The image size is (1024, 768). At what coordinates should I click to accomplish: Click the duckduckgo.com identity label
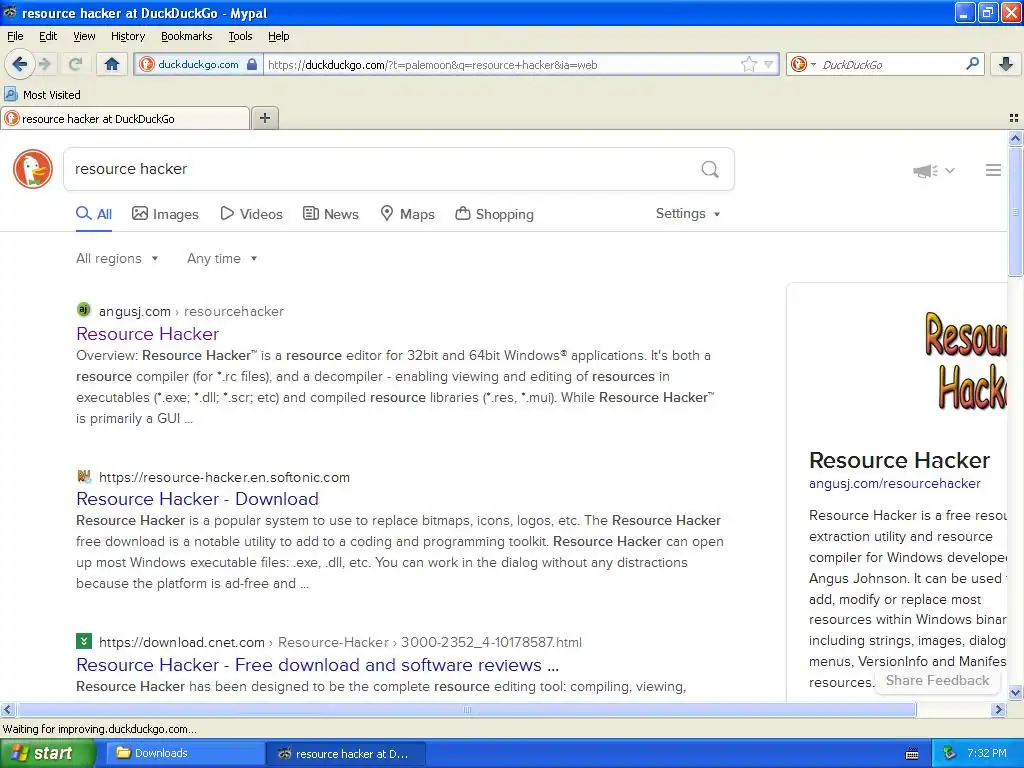click(198, 64)
